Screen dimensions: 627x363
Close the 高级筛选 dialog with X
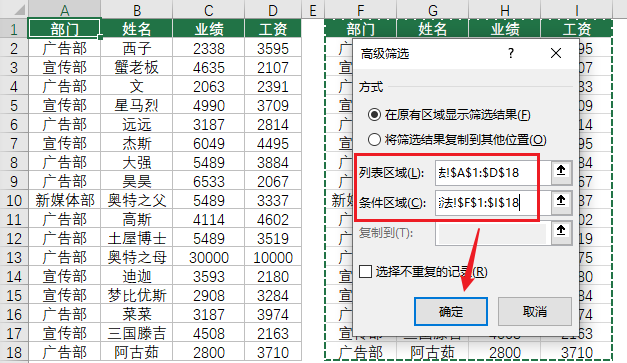coord(556,53)
